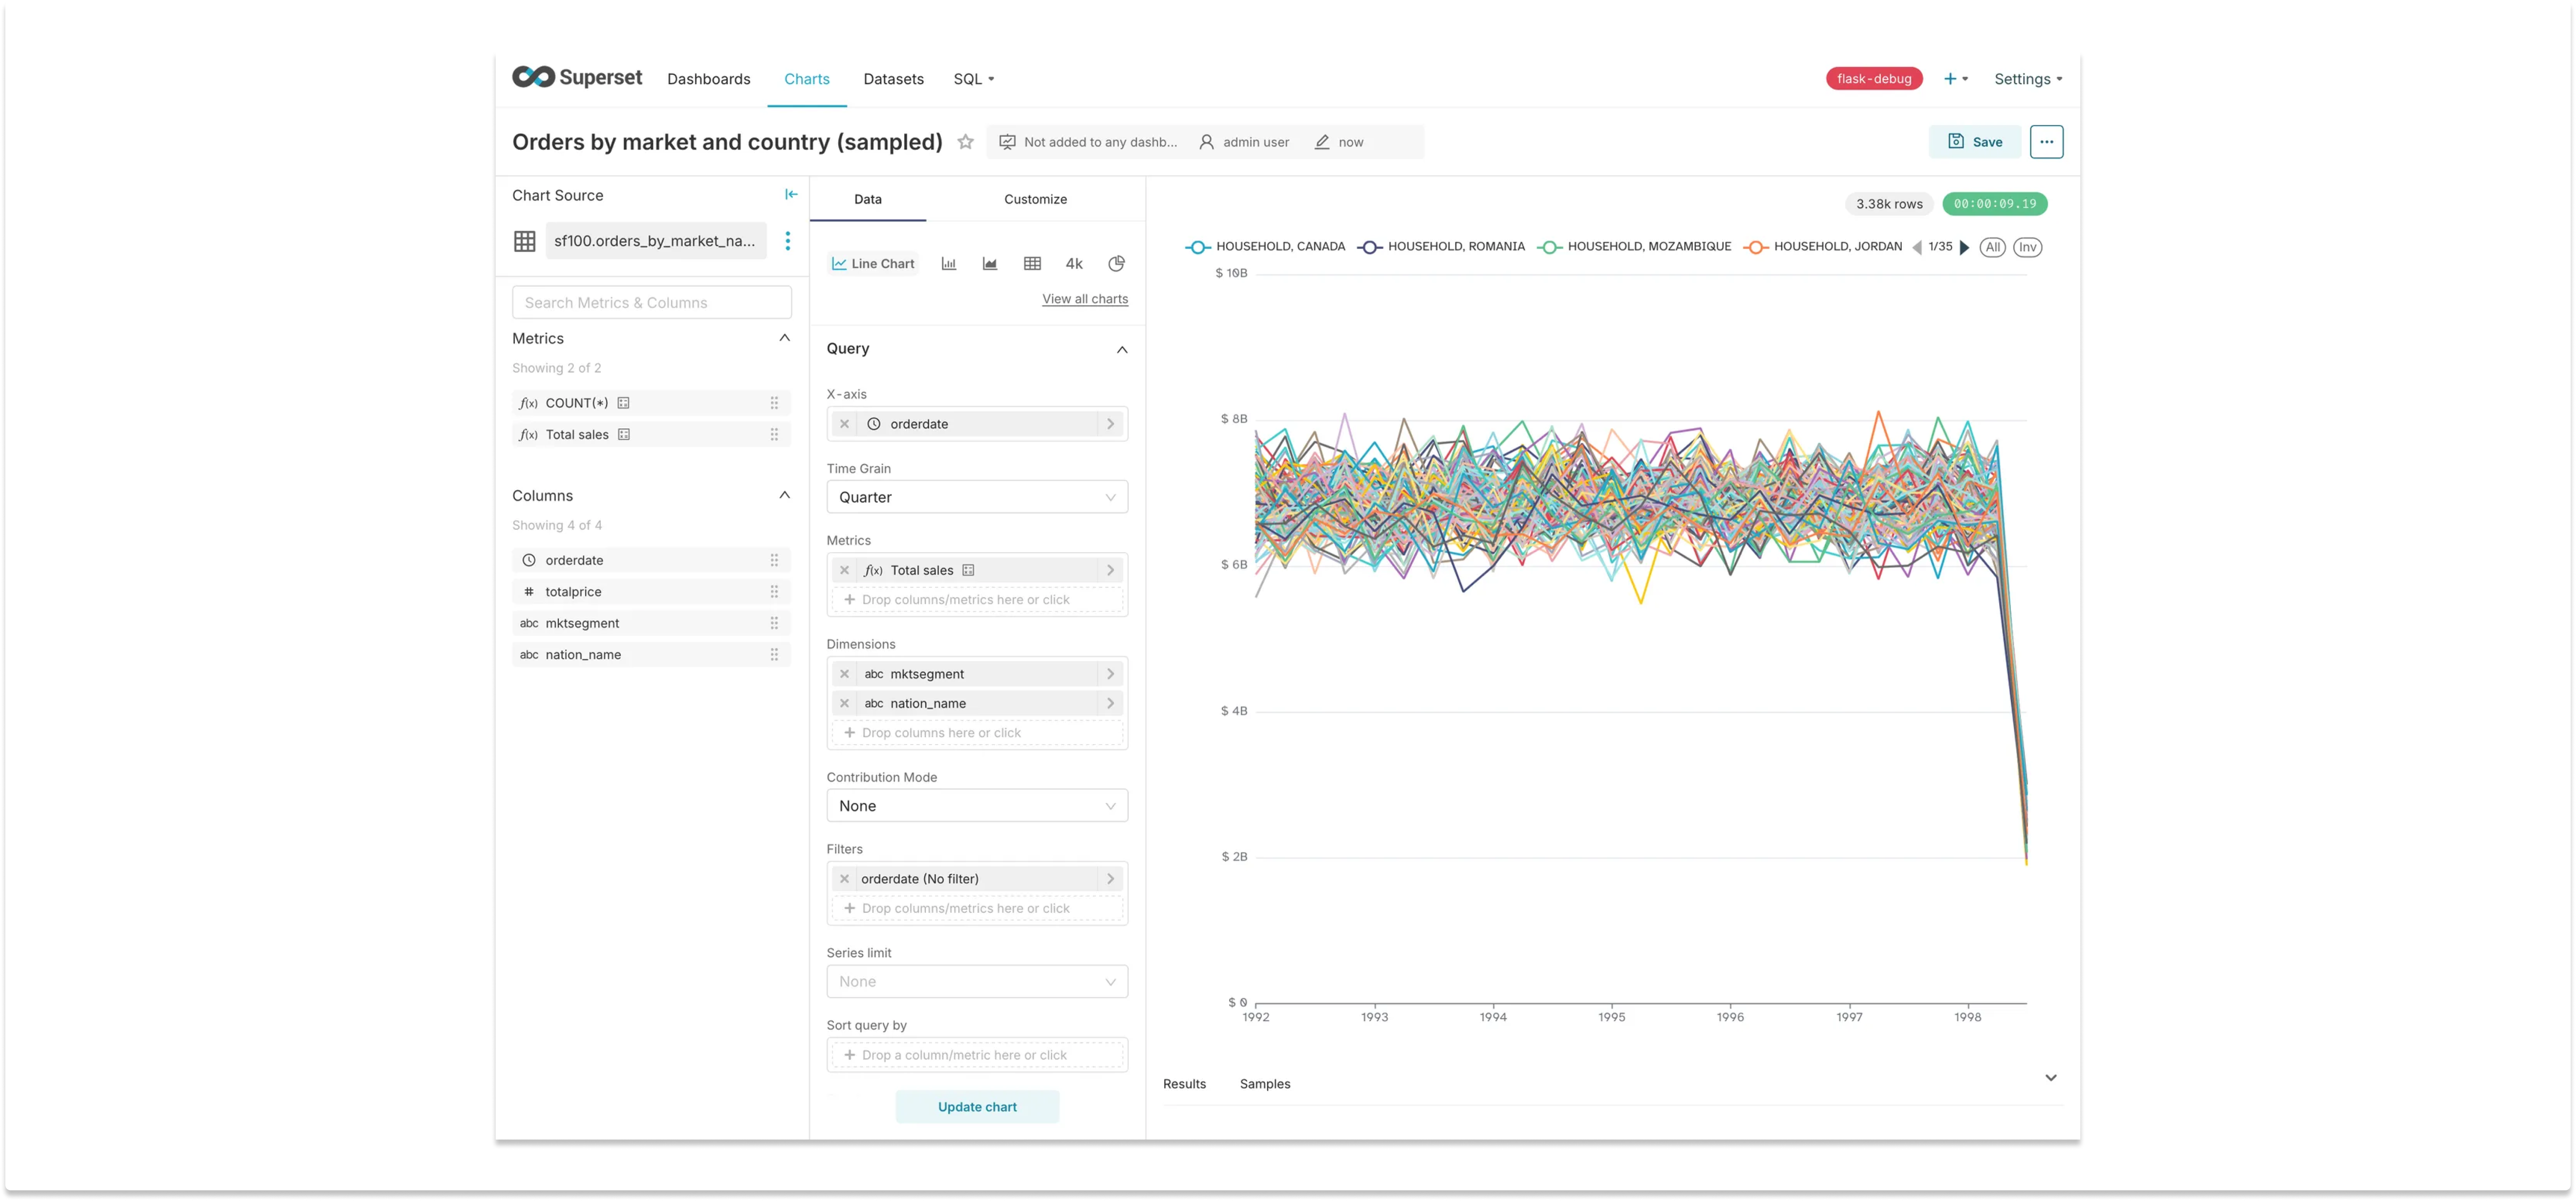Image resolution: width=2576 pixels, height=1201 pixels.
Task: Click the dataset options kebab menu icon
Action: point(787,241)
